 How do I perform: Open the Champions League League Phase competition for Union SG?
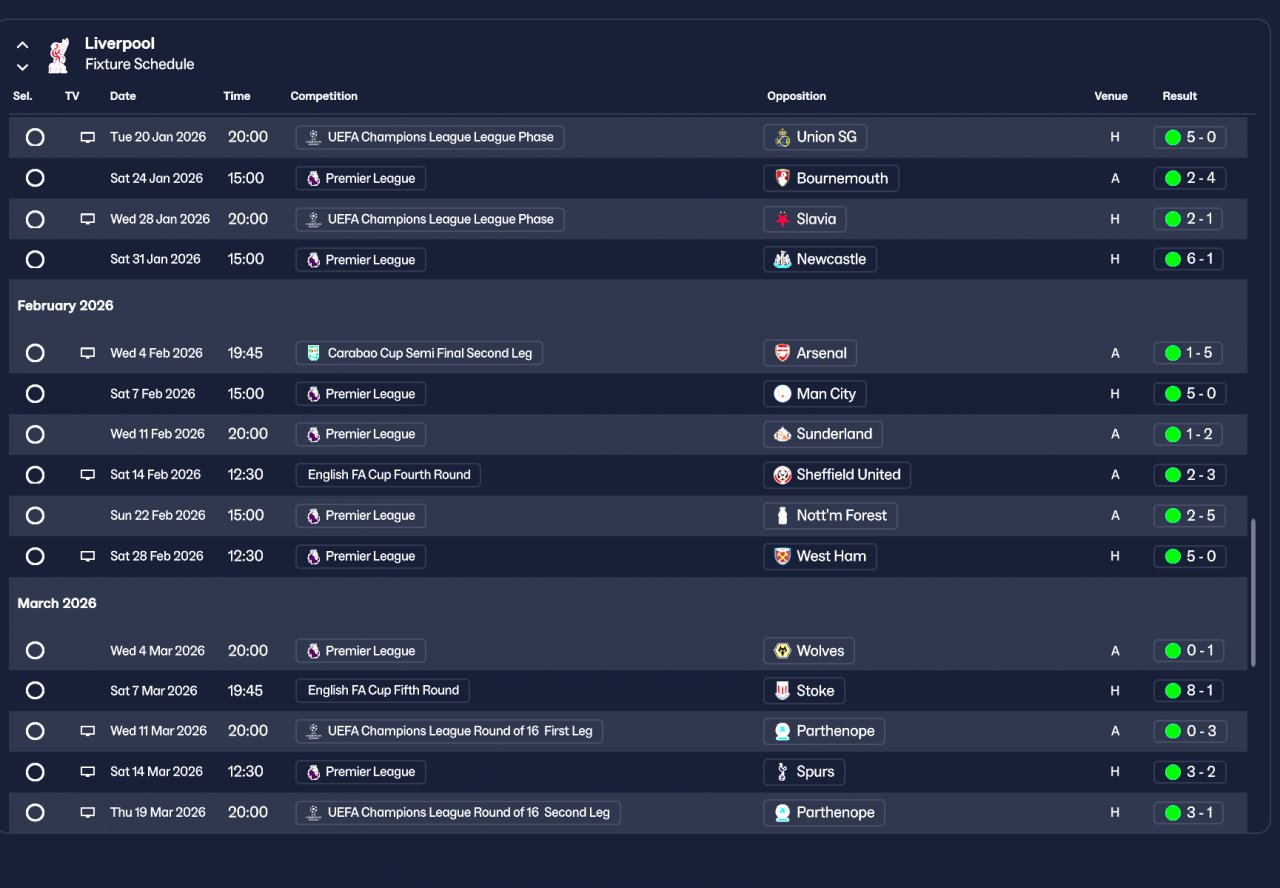click(x=430, y=137)
